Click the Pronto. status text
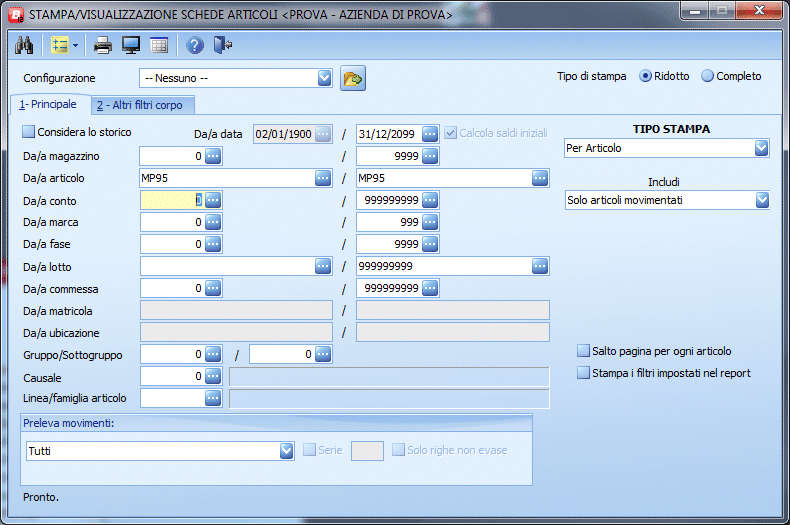Screen dimensions: 790x525 coord(41,497)
